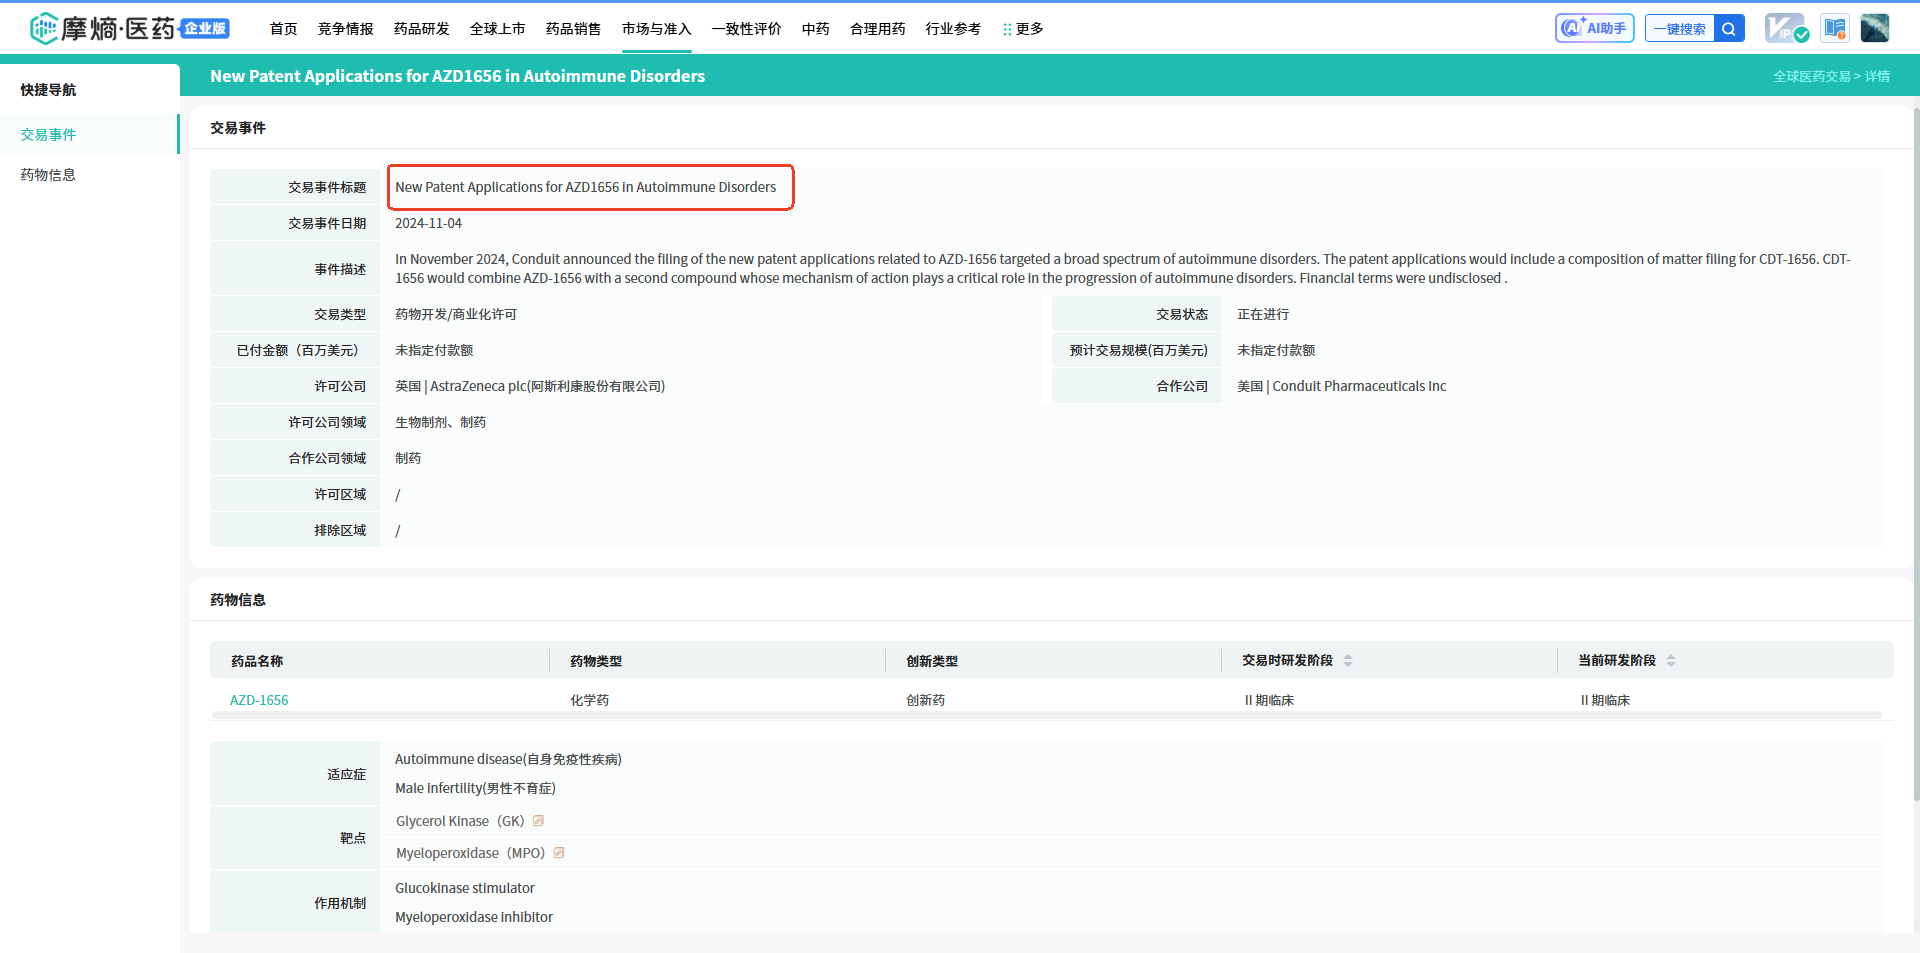Open 竞争情报 menu item

pos(346,29)
